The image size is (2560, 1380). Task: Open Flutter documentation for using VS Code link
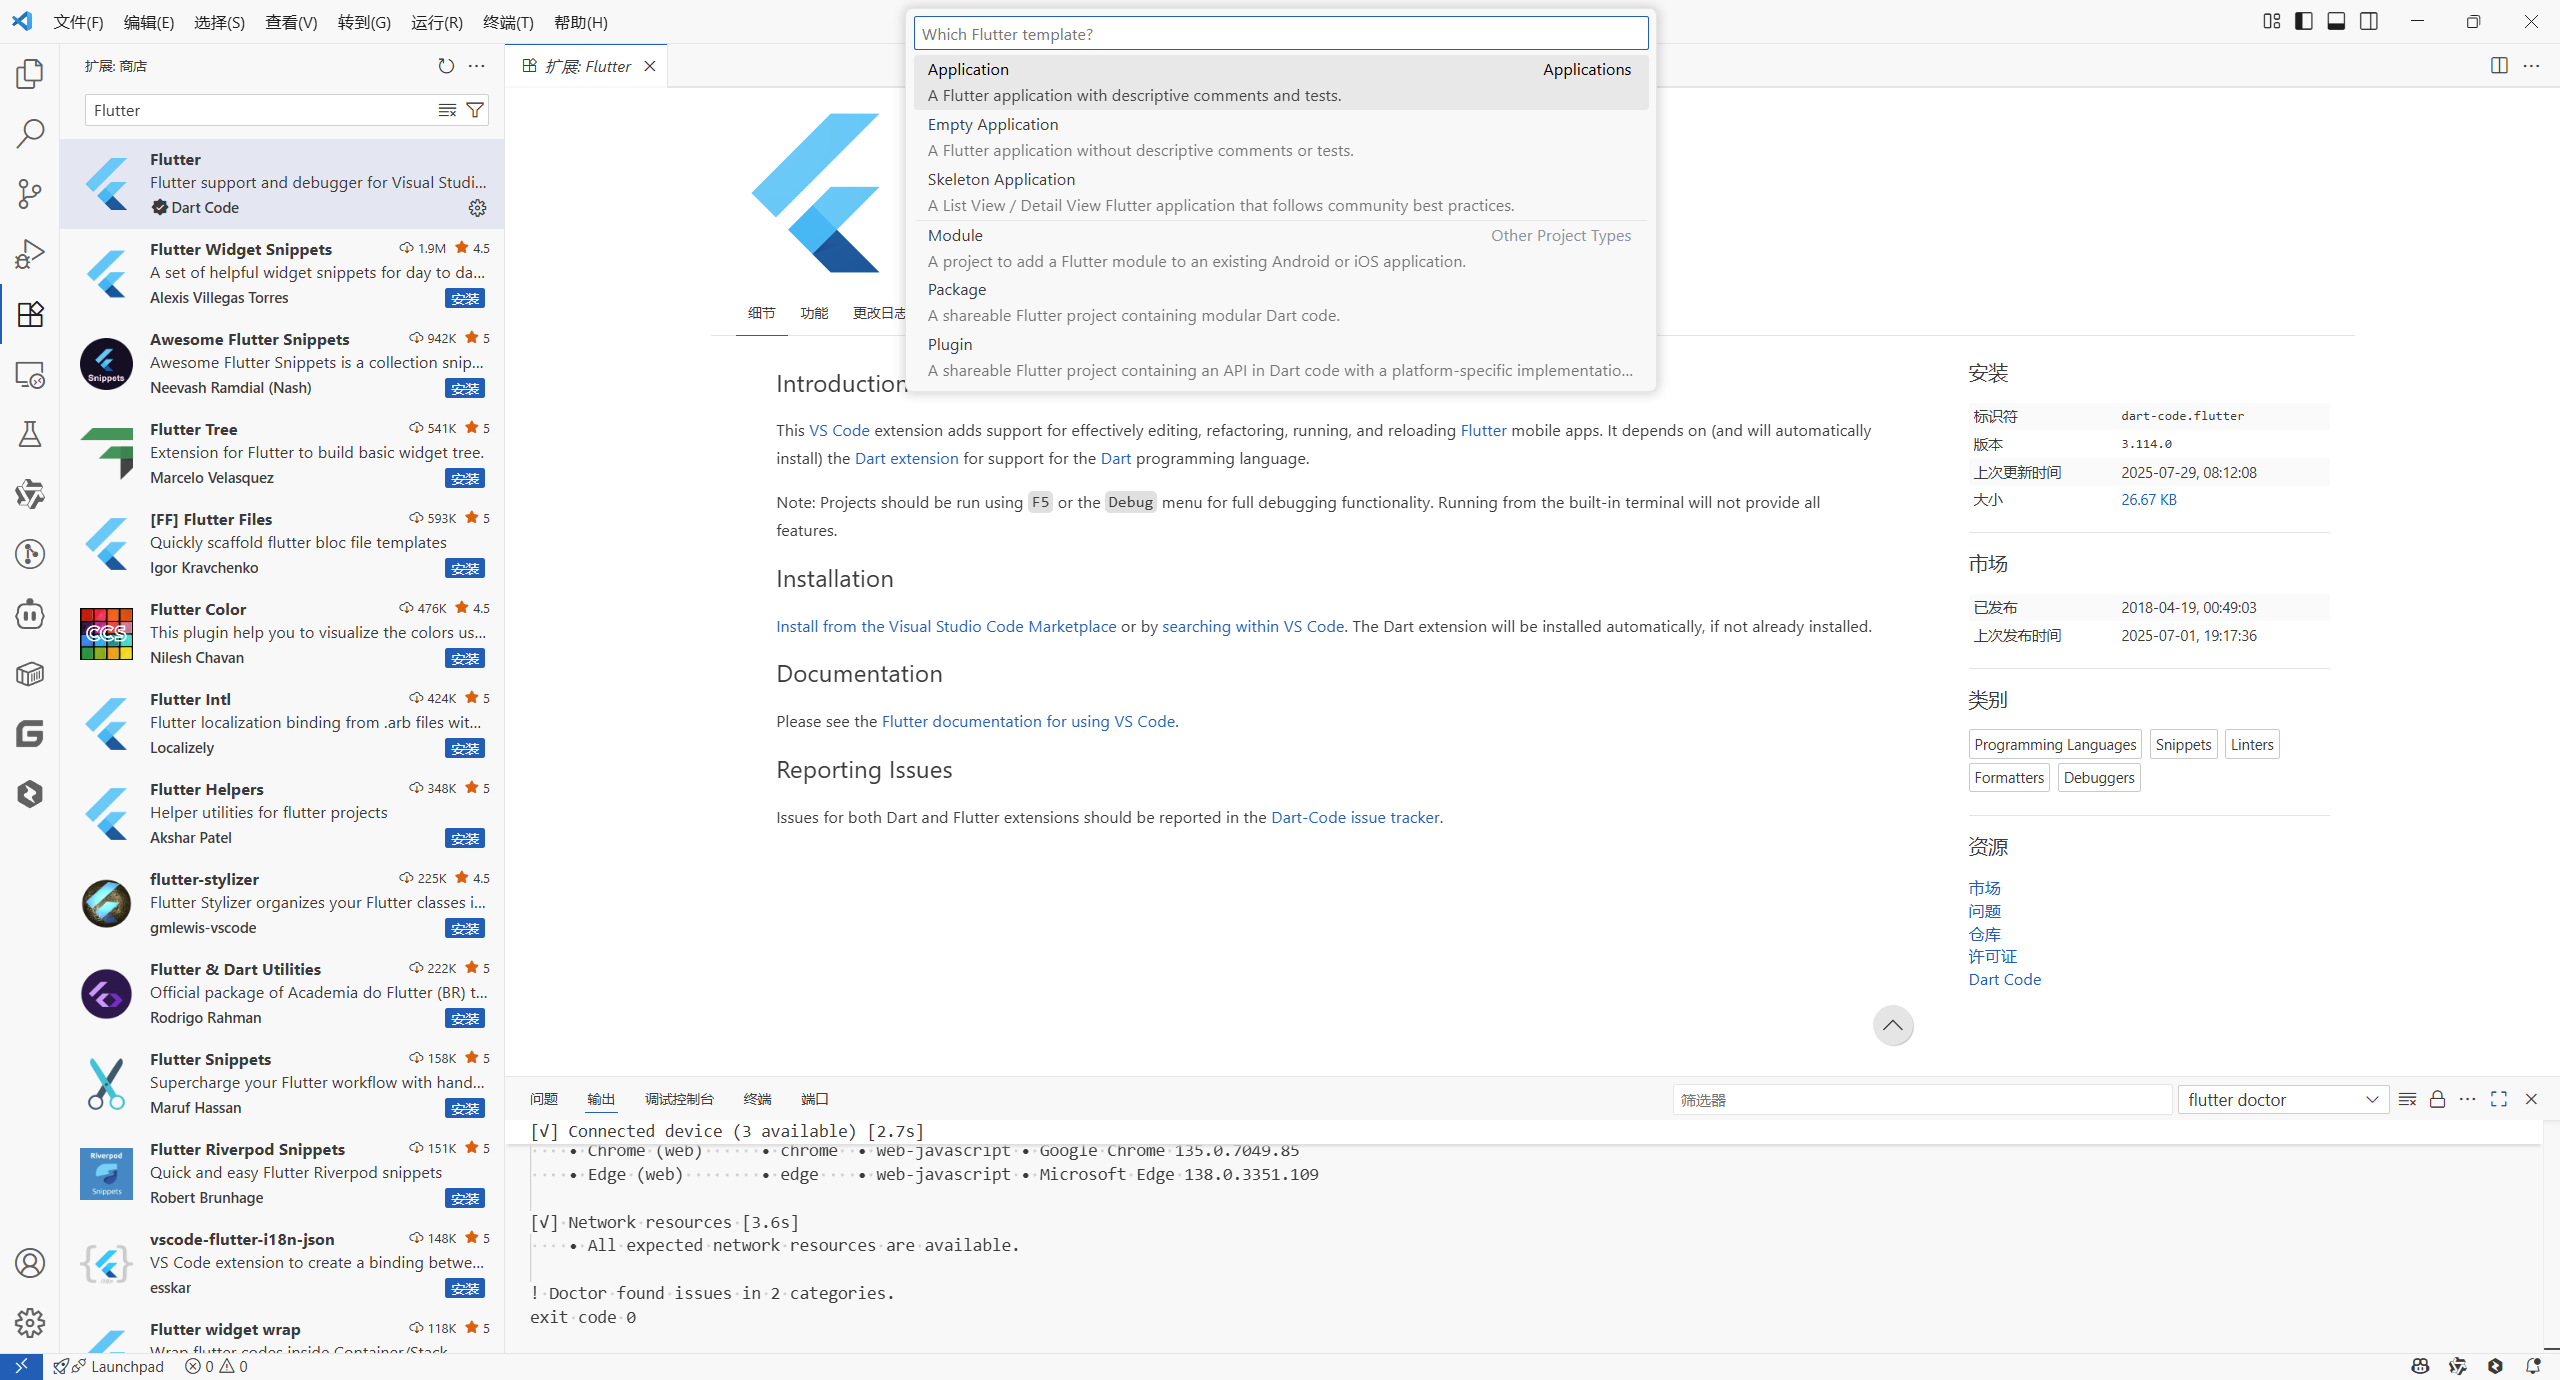tap(1028, 721)
